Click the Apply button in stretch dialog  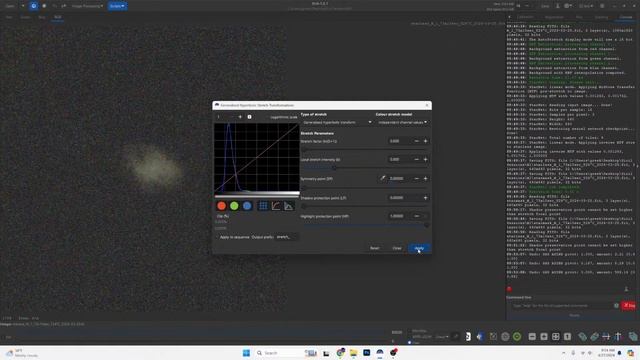(419, 248)
